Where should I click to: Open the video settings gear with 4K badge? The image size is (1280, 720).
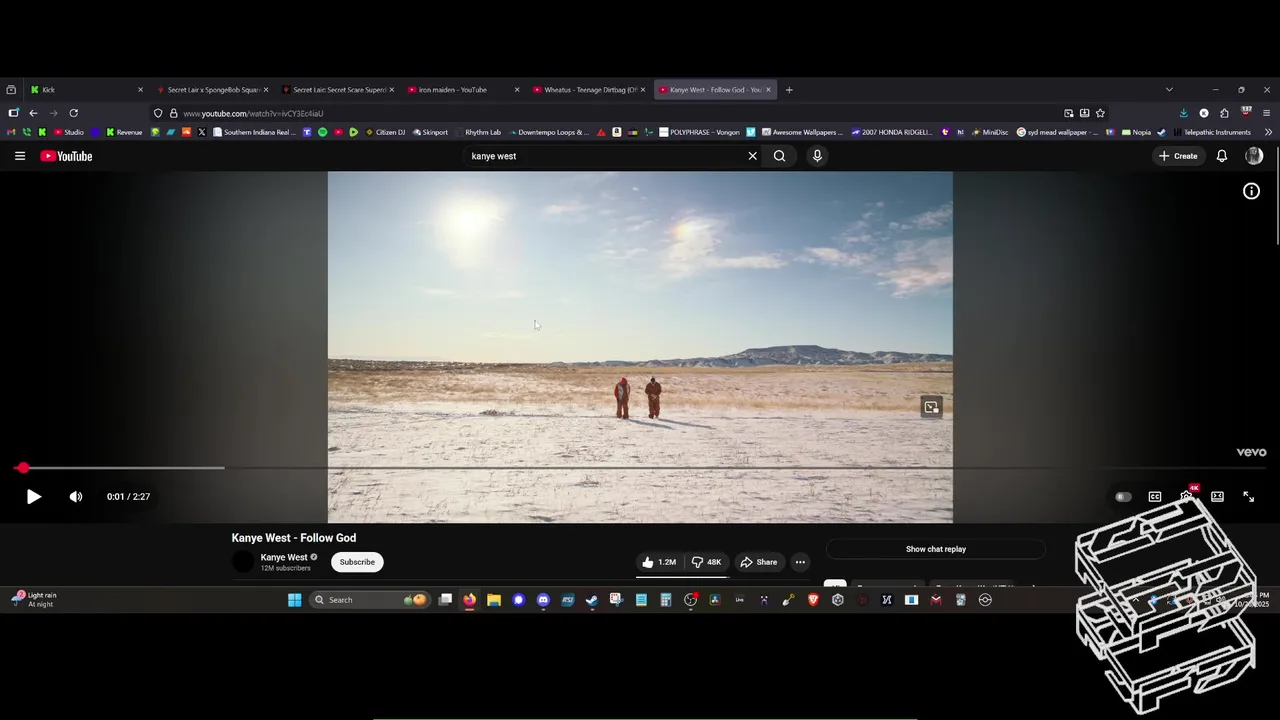point(1187,496)
